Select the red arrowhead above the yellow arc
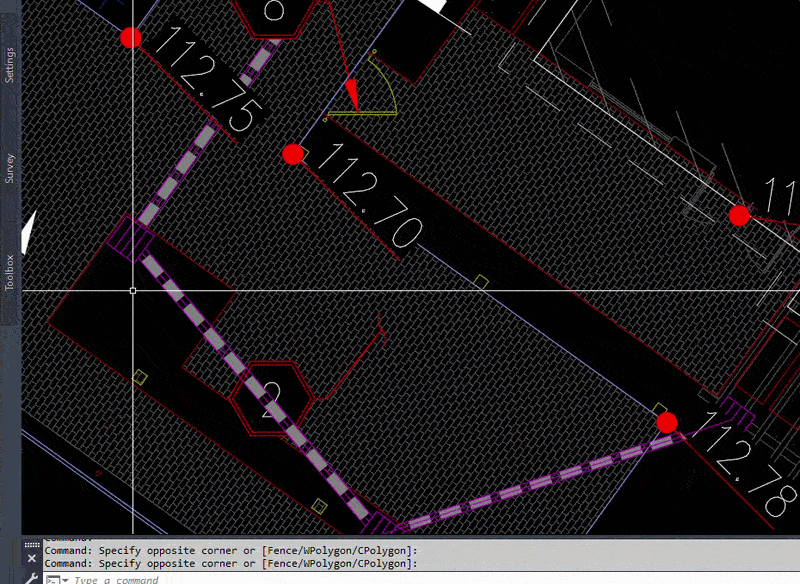Viewport: 800px width, 584px height. click(353, 94)
